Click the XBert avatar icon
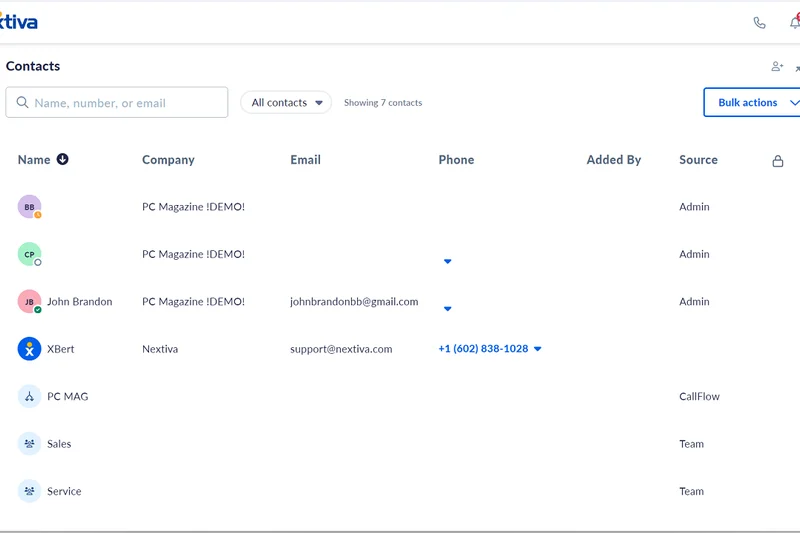800x533 pixels. [29, 349]
